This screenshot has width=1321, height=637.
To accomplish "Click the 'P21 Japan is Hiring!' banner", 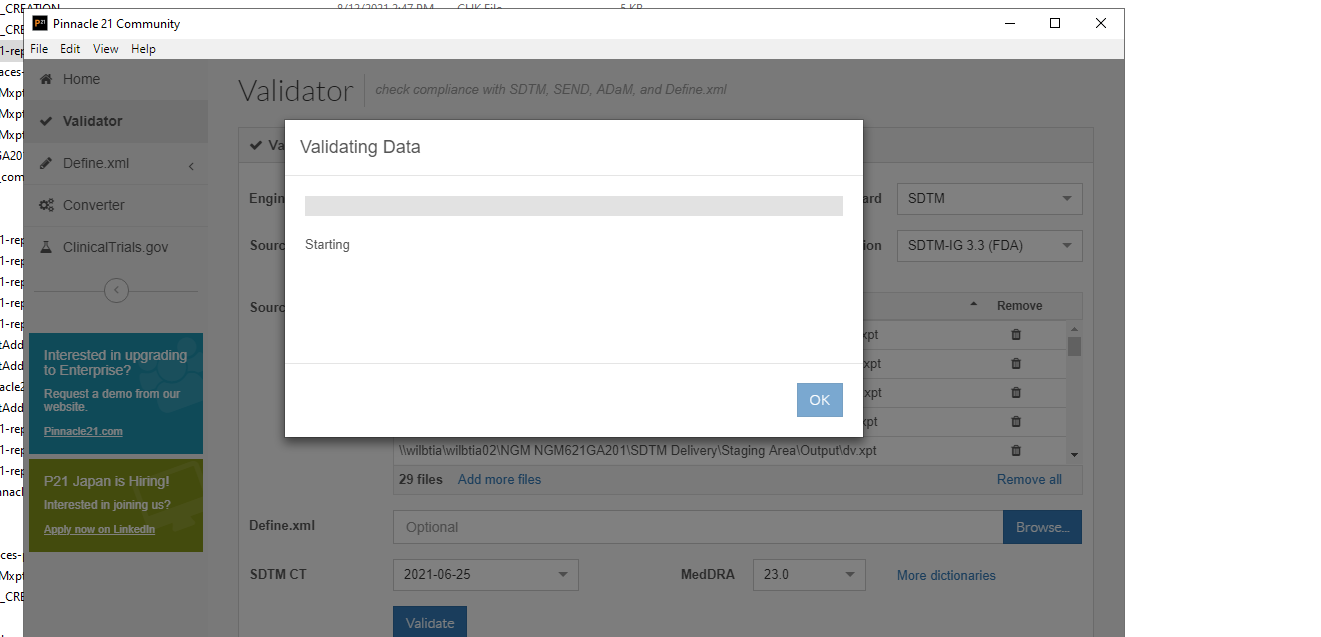I will click(116, 505).
